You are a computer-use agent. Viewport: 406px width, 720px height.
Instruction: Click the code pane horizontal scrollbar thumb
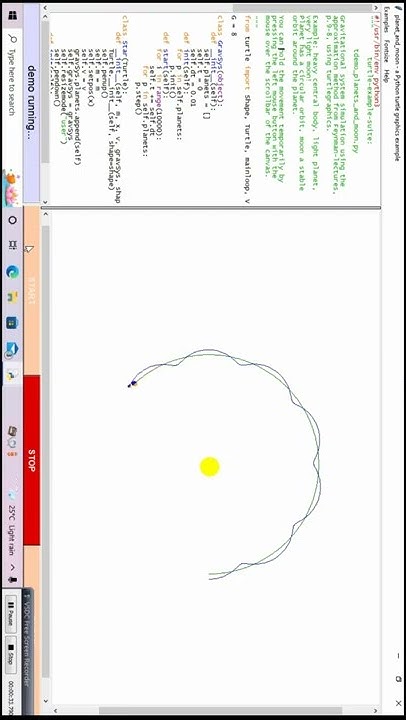(x=45, y=92)
